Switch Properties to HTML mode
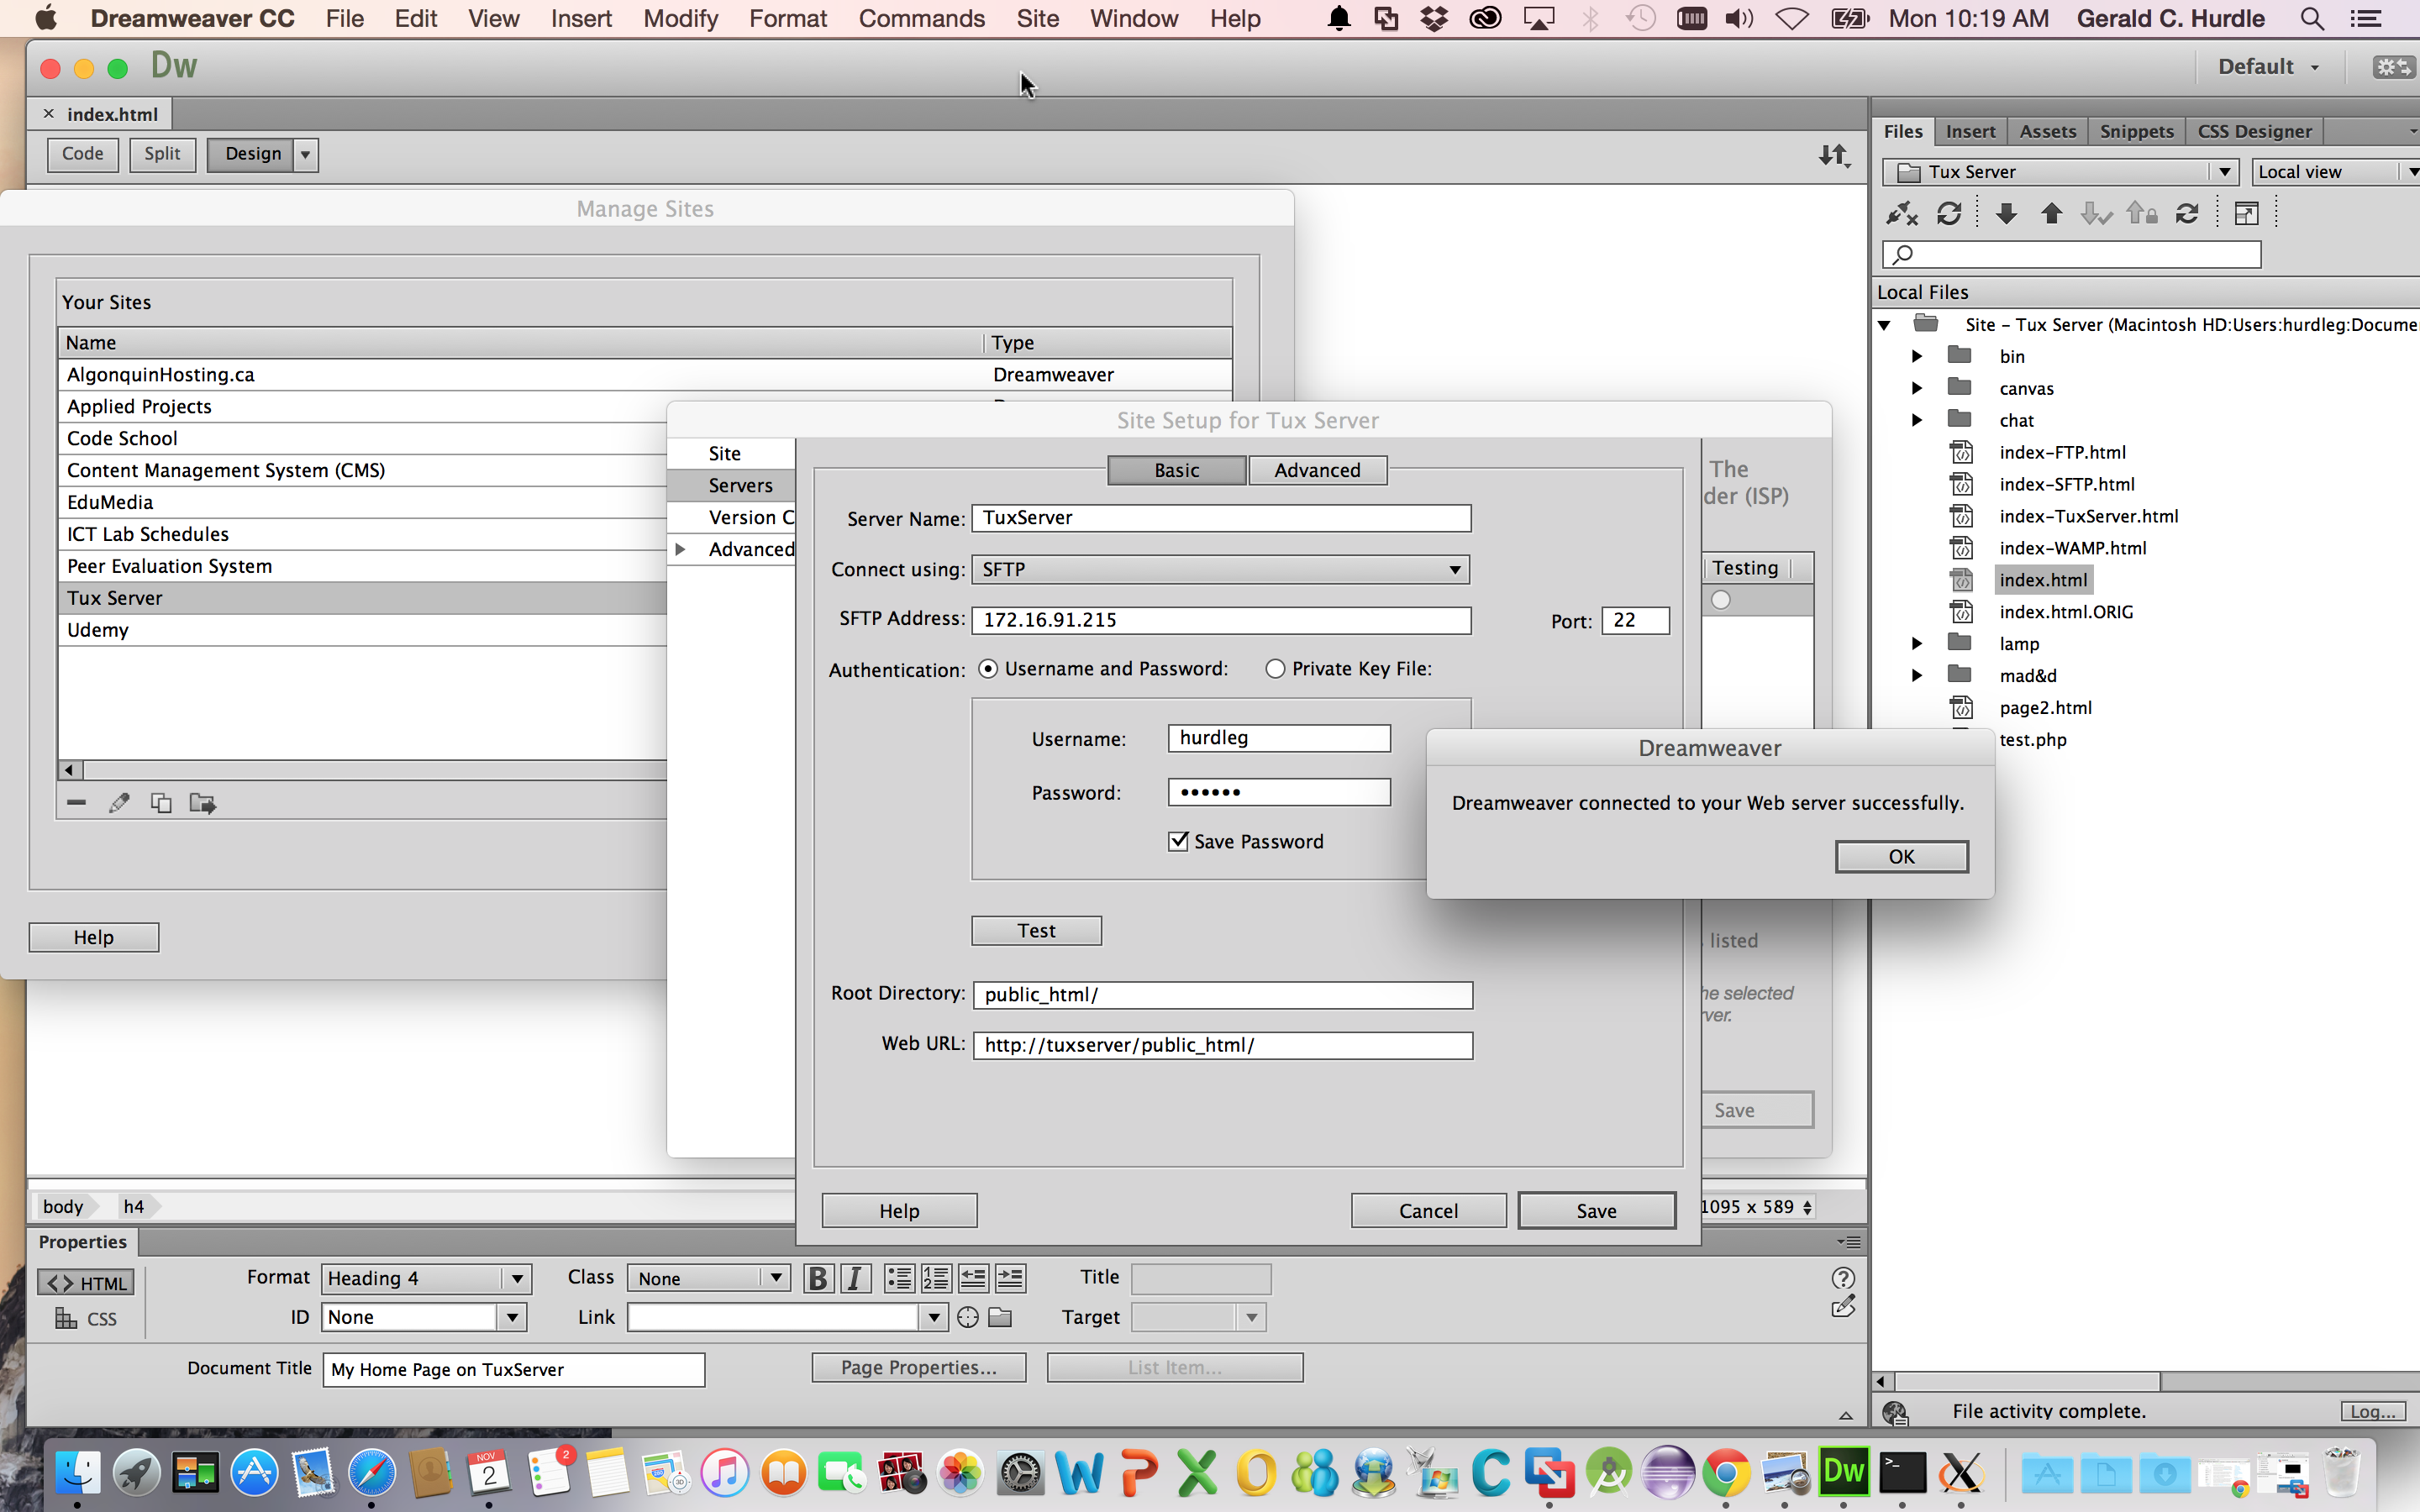This screenshot has width=2420, height=1512. (x=86, y=1283)
